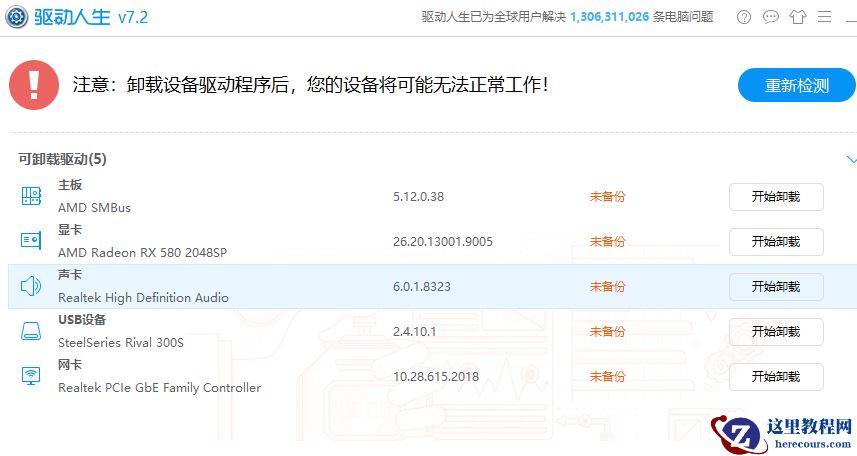857x456 pixels.
Task: Click 未备份 status for Realtek Audio
Action: (x=607, y=287)
